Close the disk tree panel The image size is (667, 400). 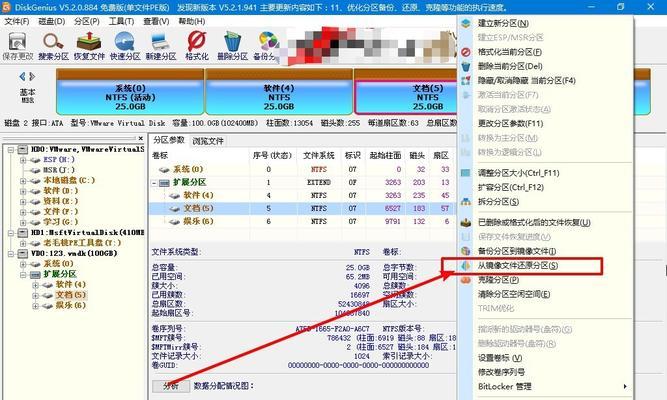pyautogui.click(x=141, y=138)
